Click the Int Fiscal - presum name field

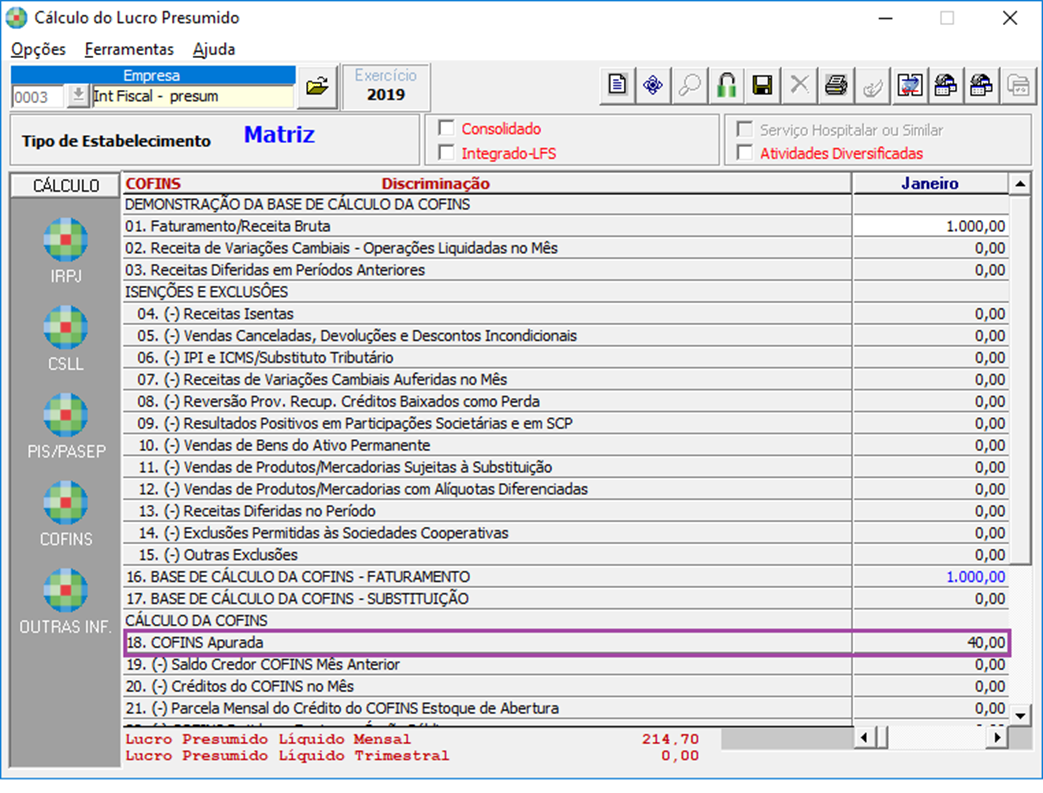(x=192, y=96)
